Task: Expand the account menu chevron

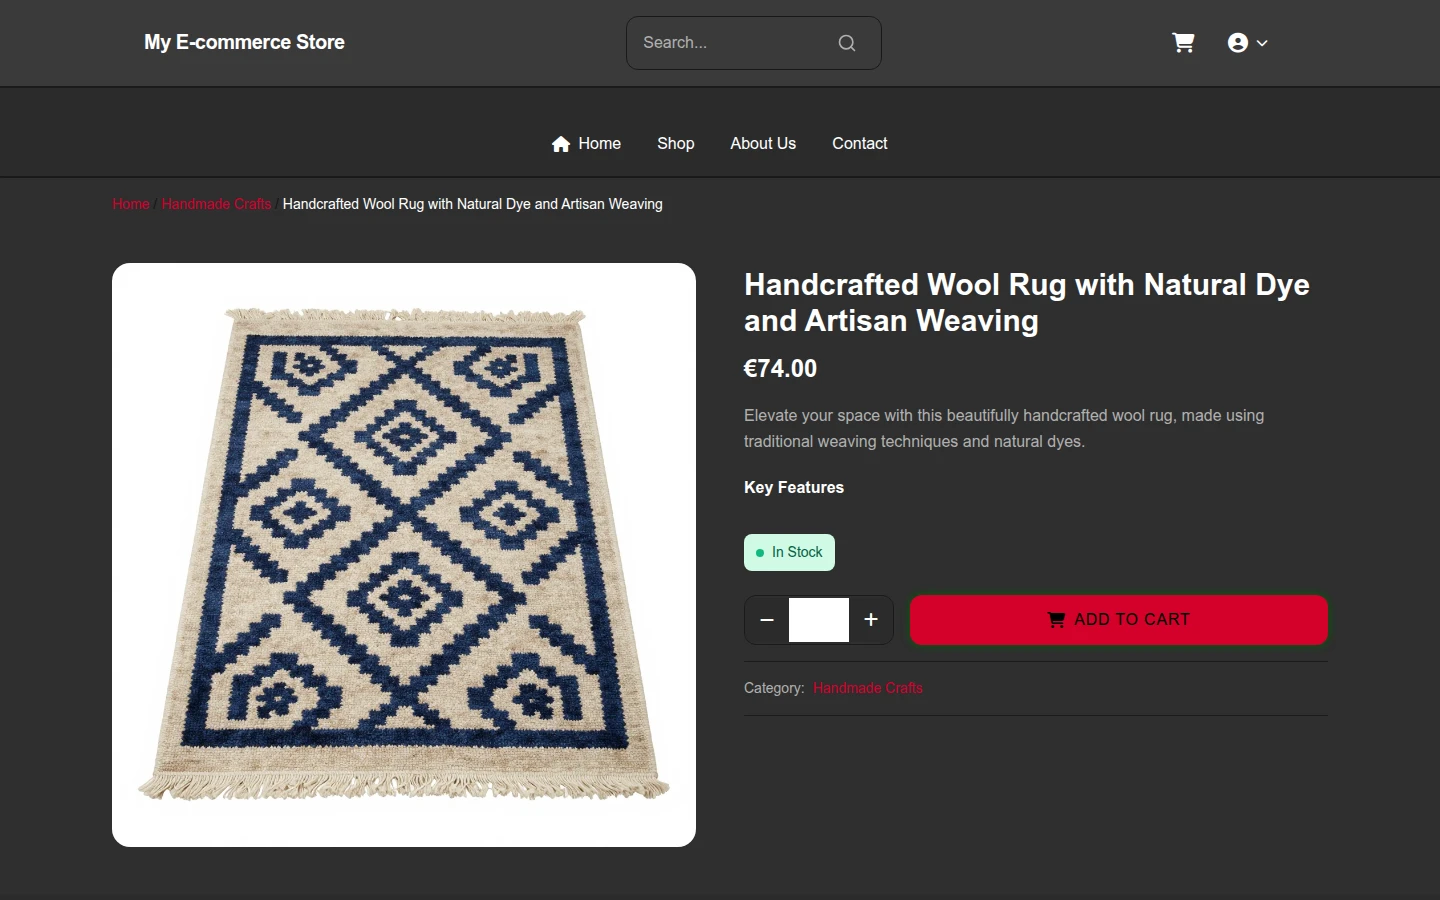Action: click(1262, 43)
